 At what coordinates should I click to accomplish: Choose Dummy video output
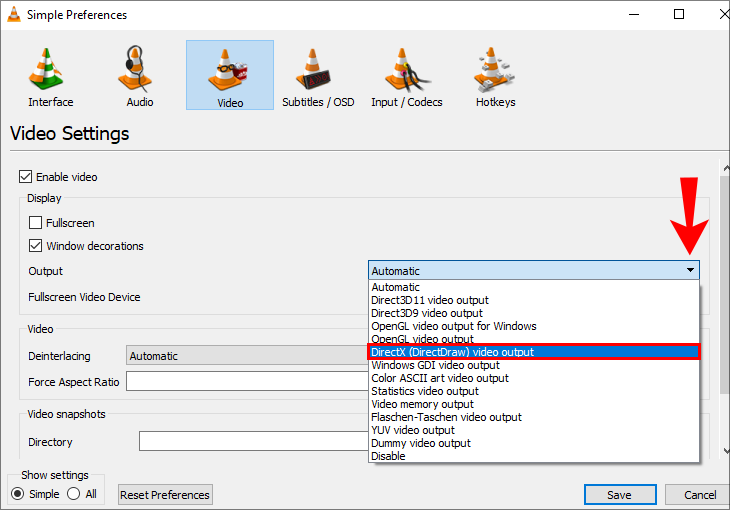(x=534, y=443)
